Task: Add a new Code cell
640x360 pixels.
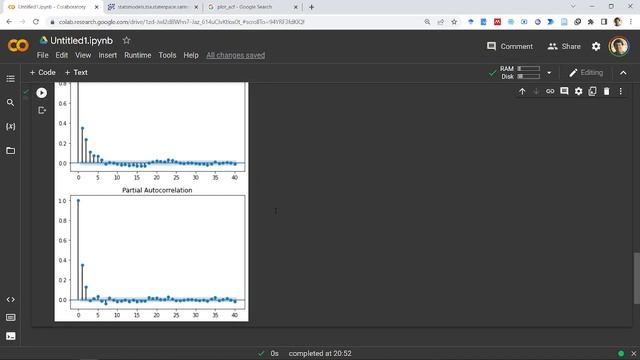Action: [42, 72]
